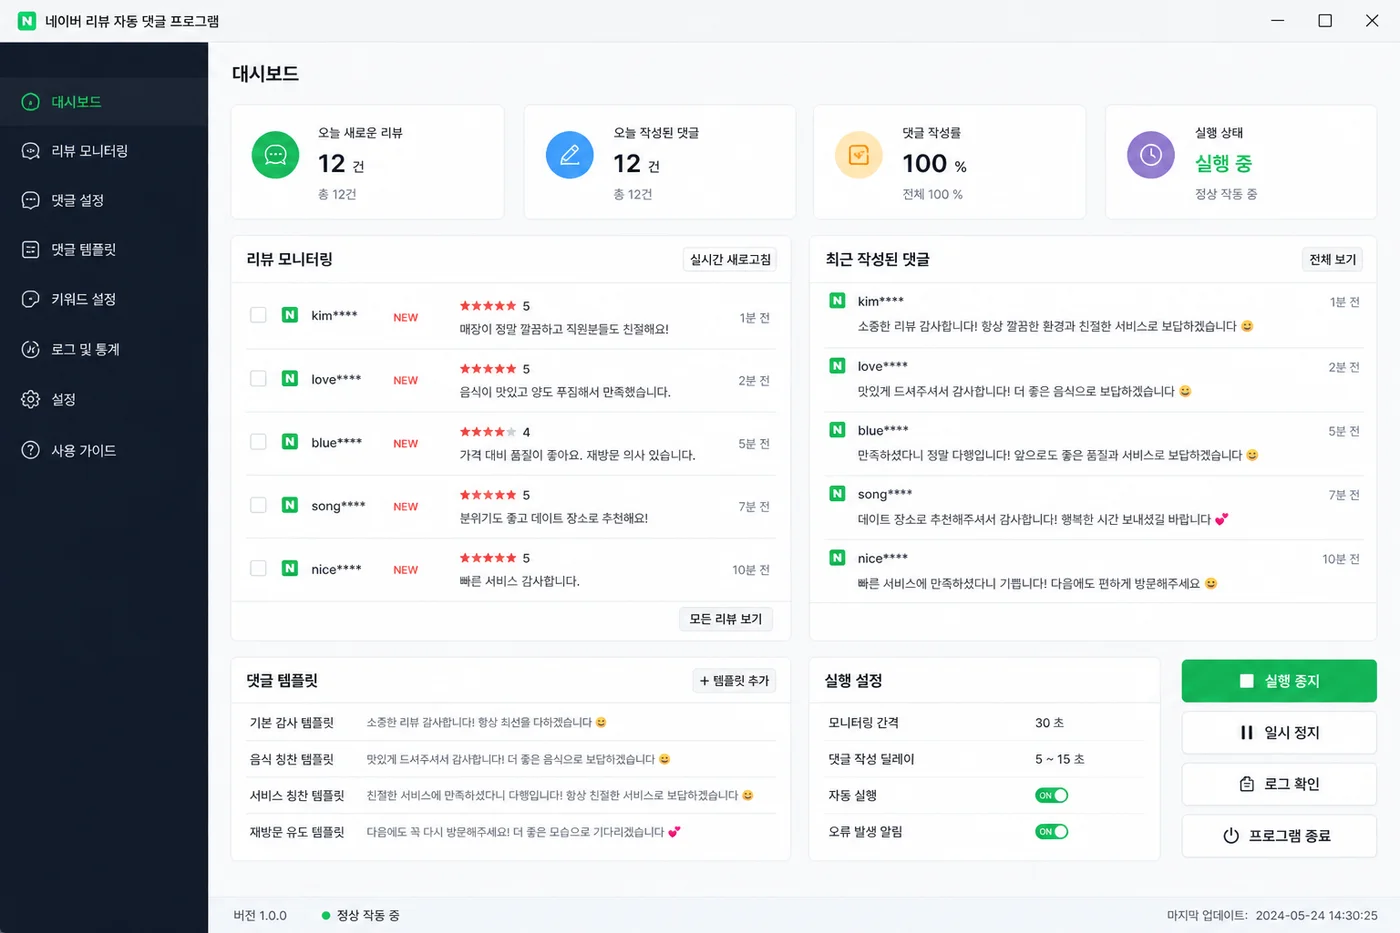Click the Naver icon in blue**** review row
This screenshot has width=1400, height=933.
point(290,441)
